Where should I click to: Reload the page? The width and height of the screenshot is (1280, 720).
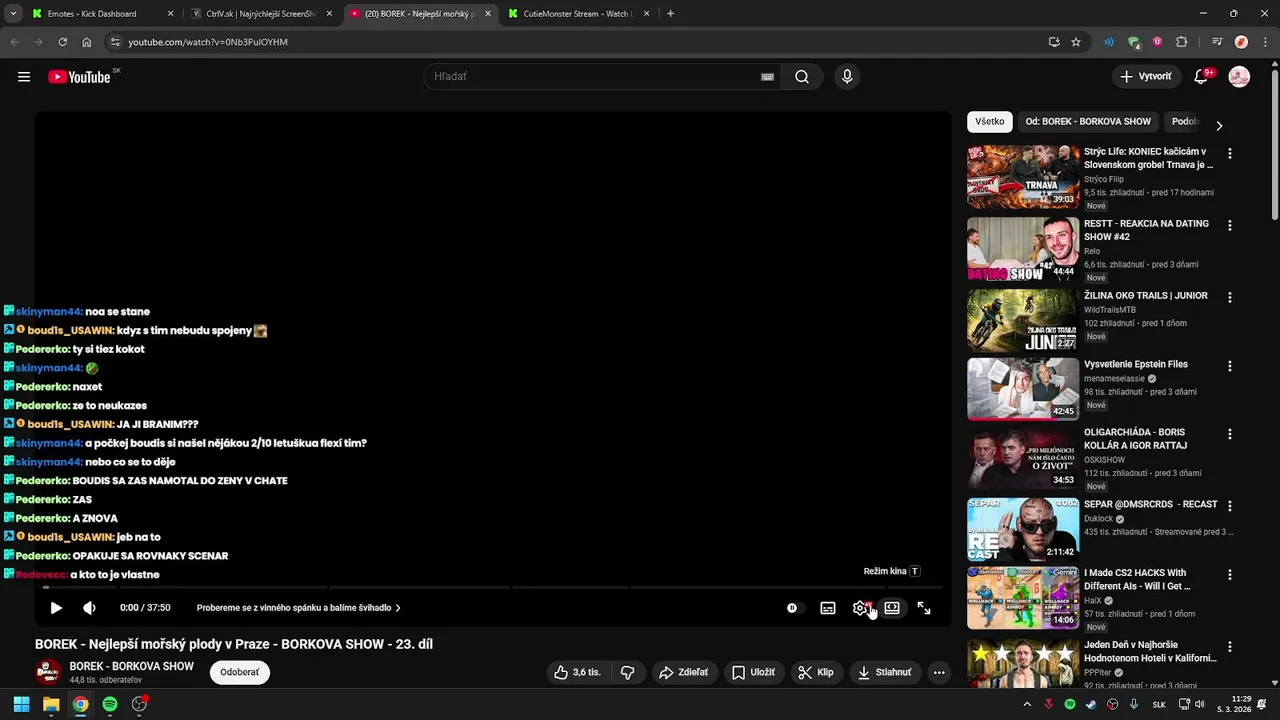pos(62,42)
